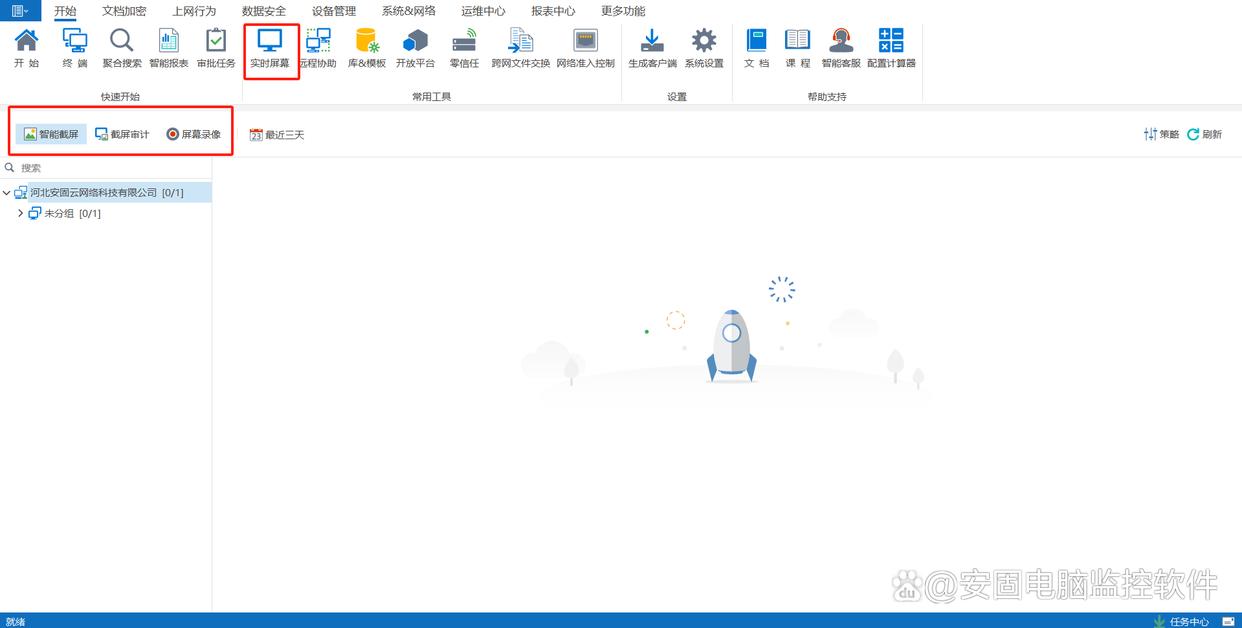Open the 更多功能 tab
Image resolution: width=1242 pixels, height=628 pixels.
point(623,11)
